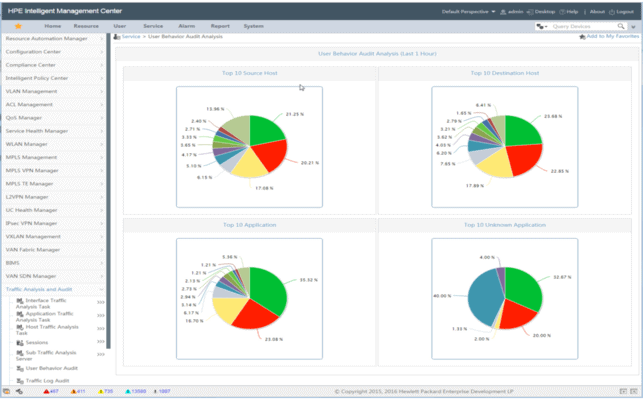Click the Desktop icon in header
This screenshot has width=643, height=400.
click(530, 12)
